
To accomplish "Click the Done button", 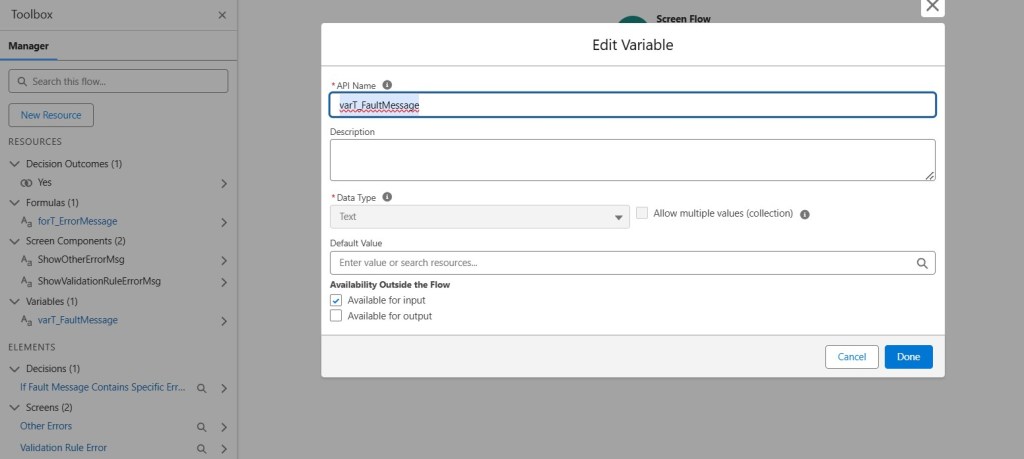I will click(x=908, y=357).
